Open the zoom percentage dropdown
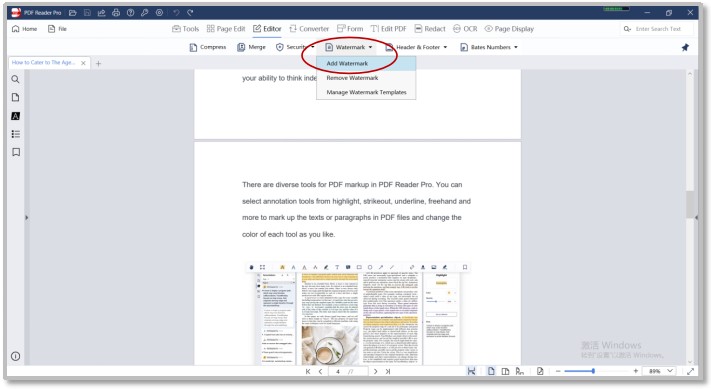 [x=670, y=371]
